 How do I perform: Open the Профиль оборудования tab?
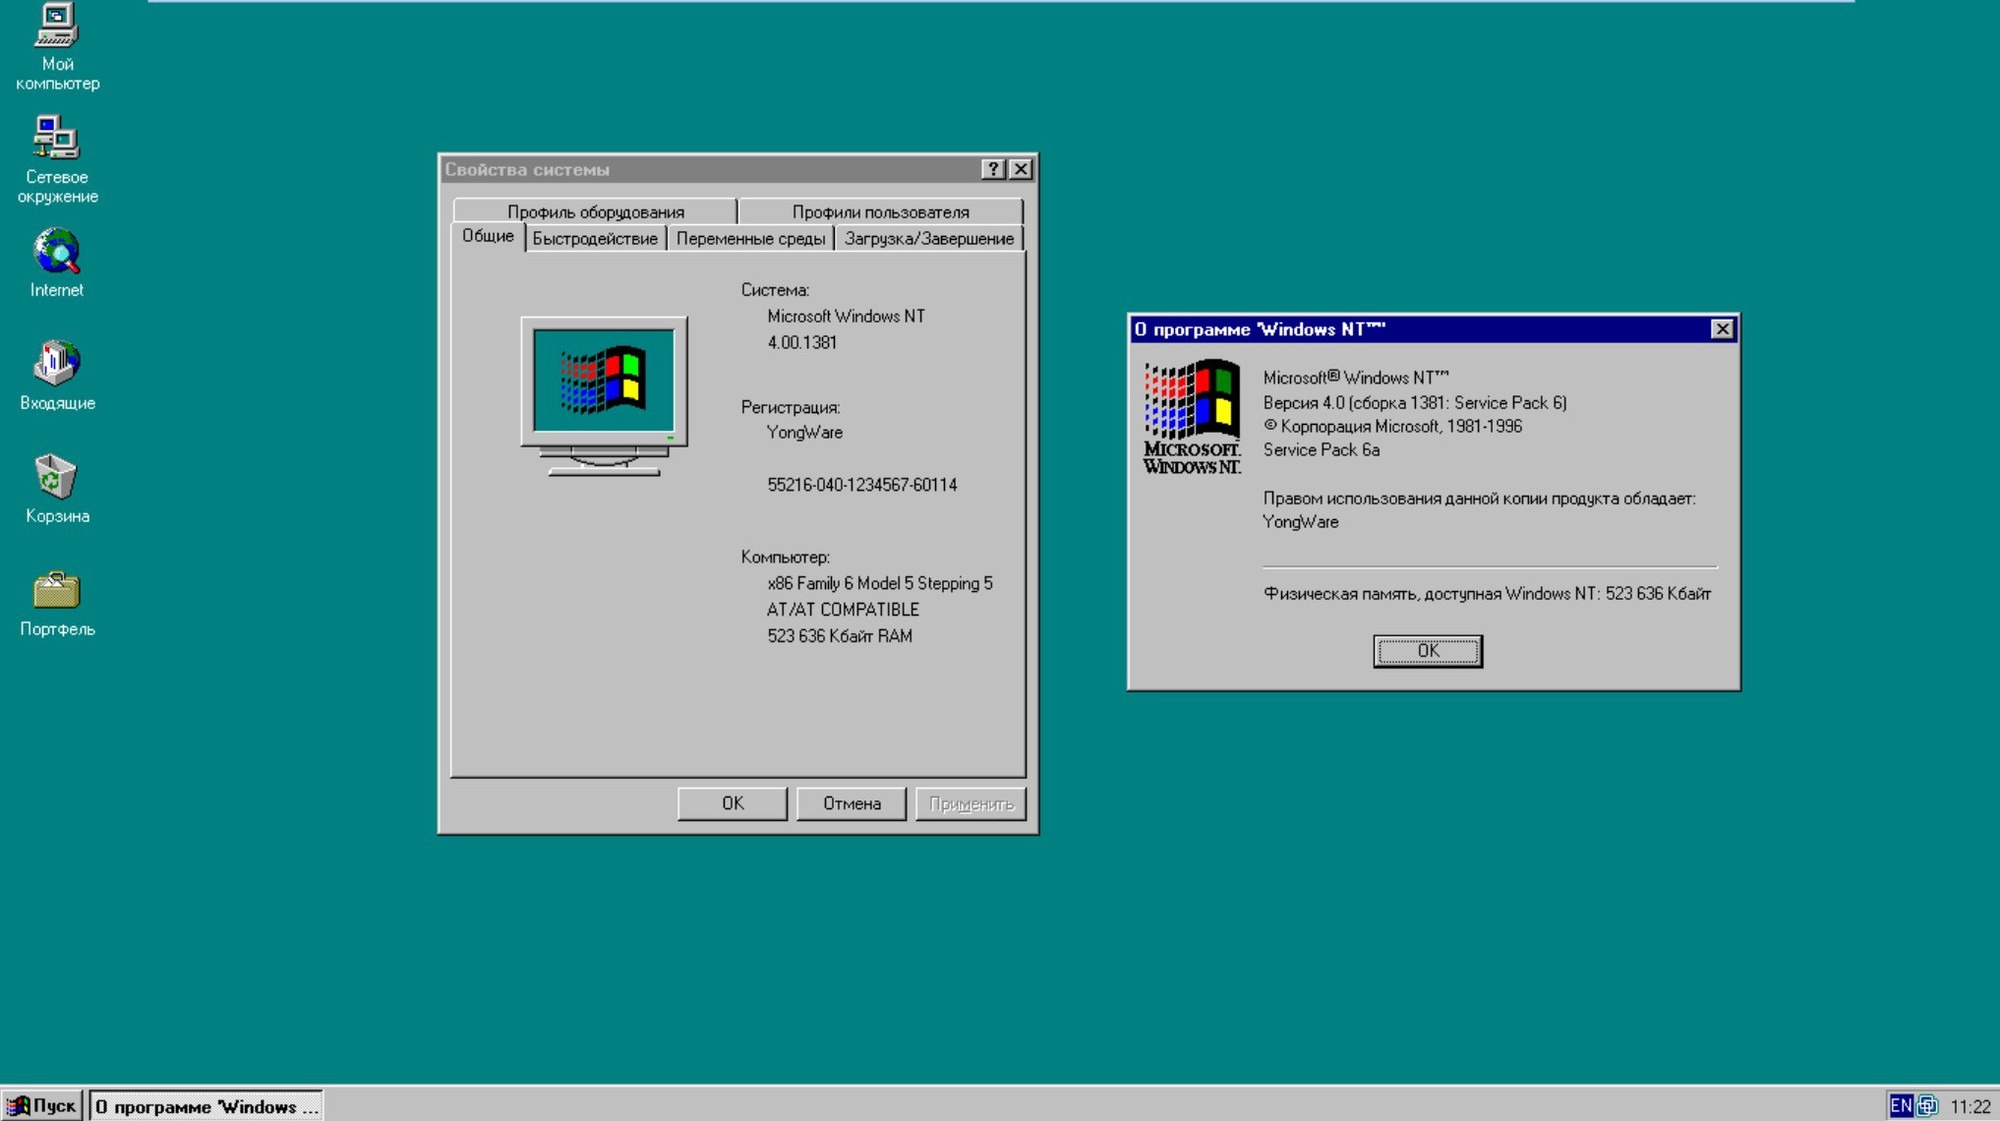[595, 211]
